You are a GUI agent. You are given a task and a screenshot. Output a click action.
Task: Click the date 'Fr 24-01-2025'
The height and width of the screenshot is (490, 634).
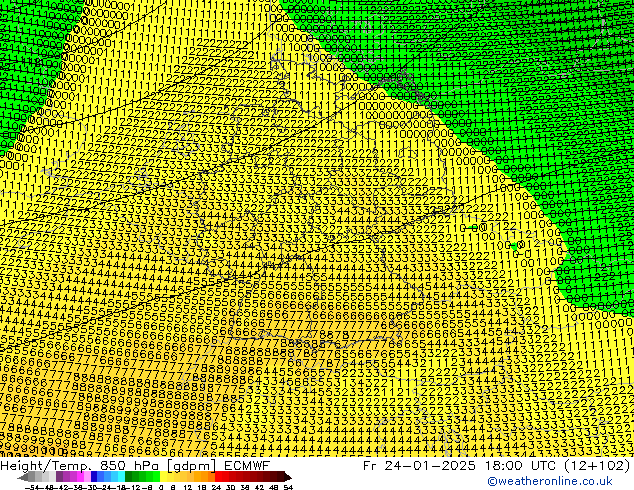tap(419, 465)
